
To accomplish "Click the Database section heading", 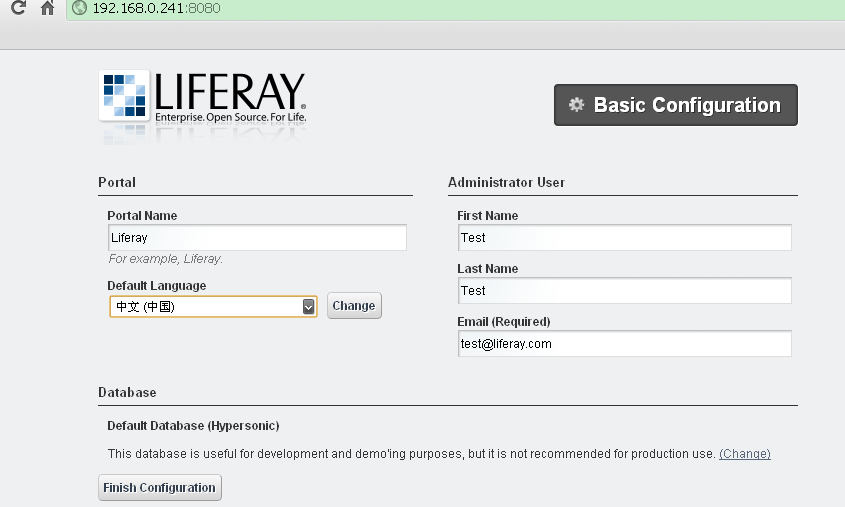I will 127,392.
